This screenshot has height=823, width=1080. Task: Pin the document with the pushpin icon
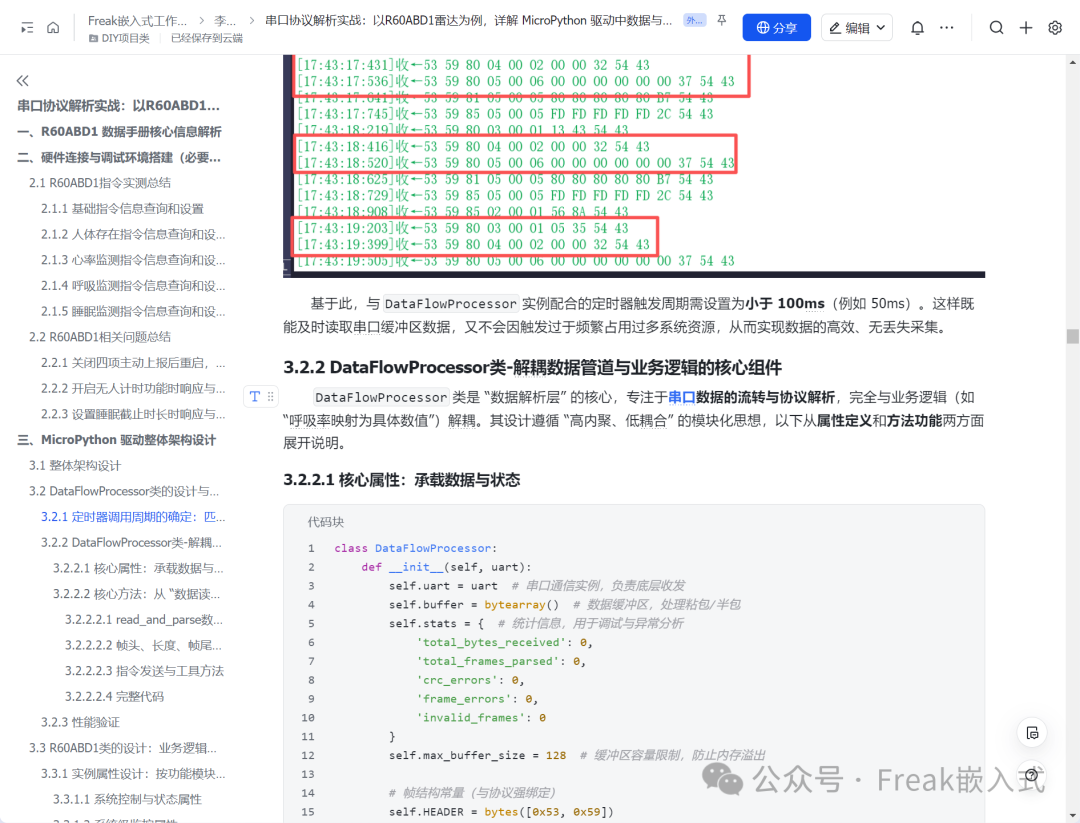(x=722, y=21)
